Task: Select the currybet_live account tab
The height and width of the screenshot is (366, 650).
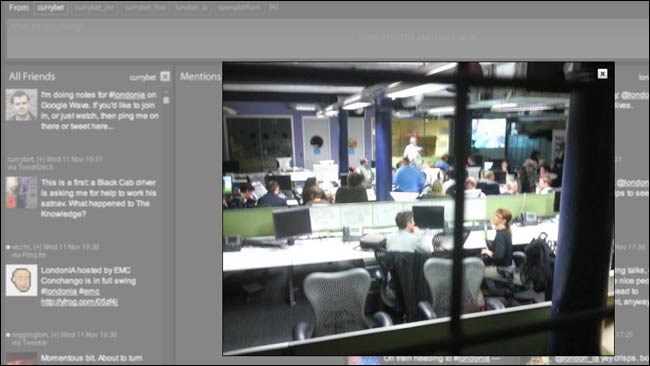Action: pos(145,8)
